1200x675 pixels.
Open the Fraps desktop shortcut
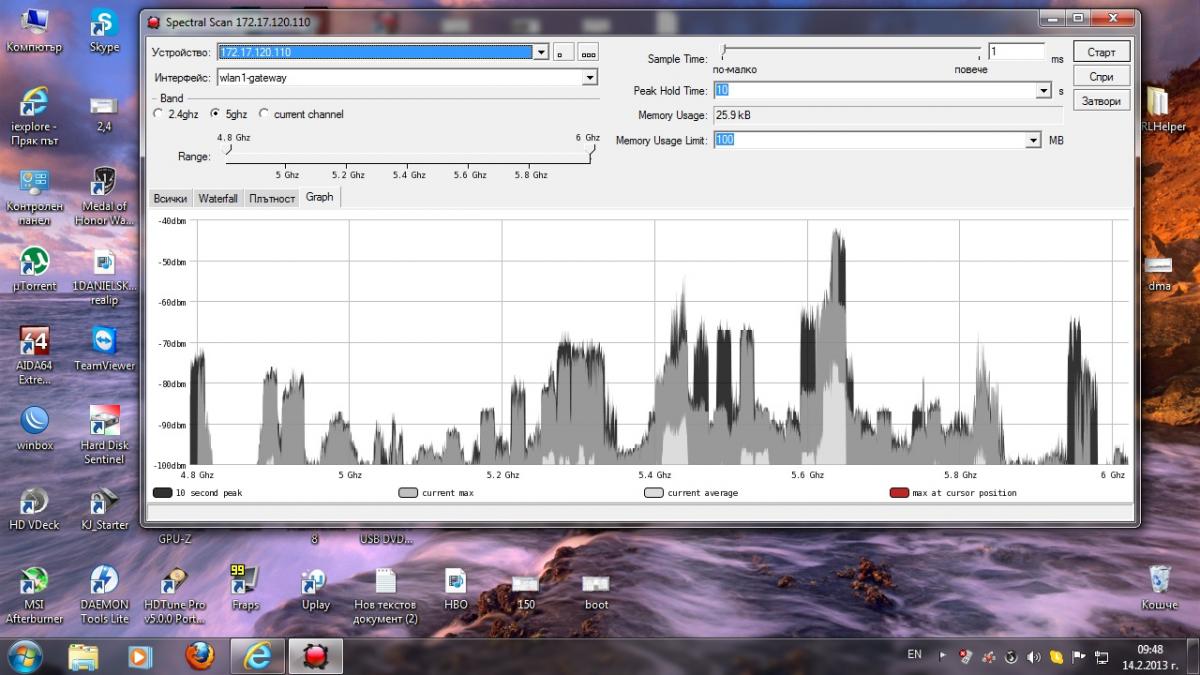[245, 581]
